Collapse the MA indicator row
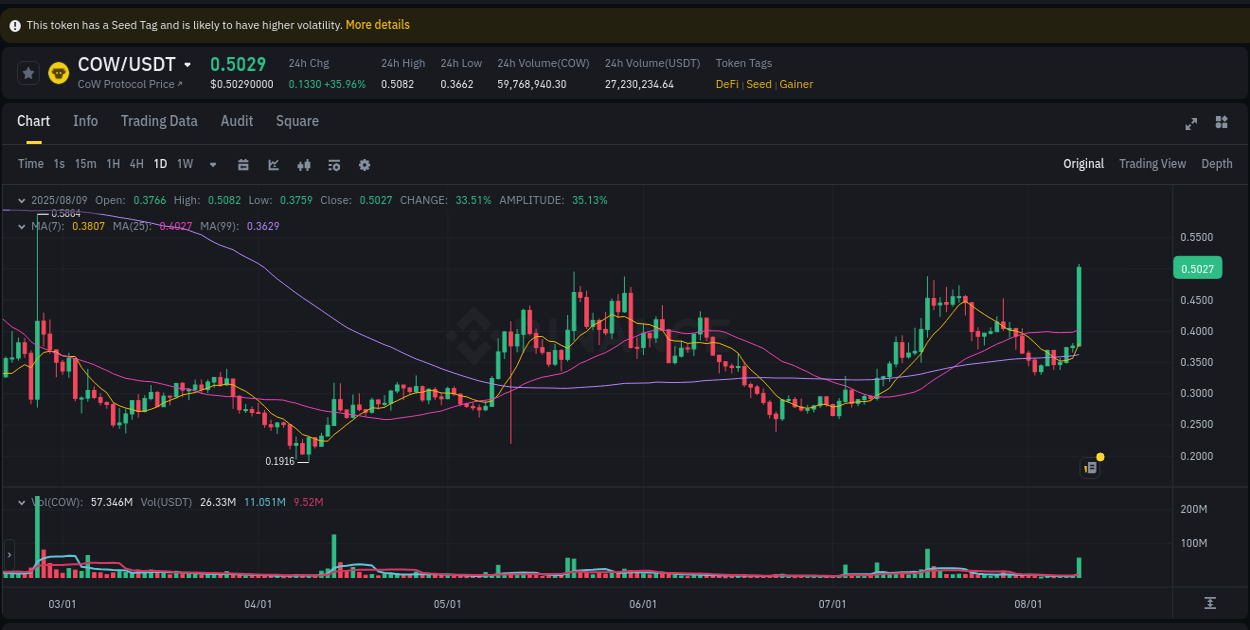This screenshot has width=1250, height=630. 21,226
